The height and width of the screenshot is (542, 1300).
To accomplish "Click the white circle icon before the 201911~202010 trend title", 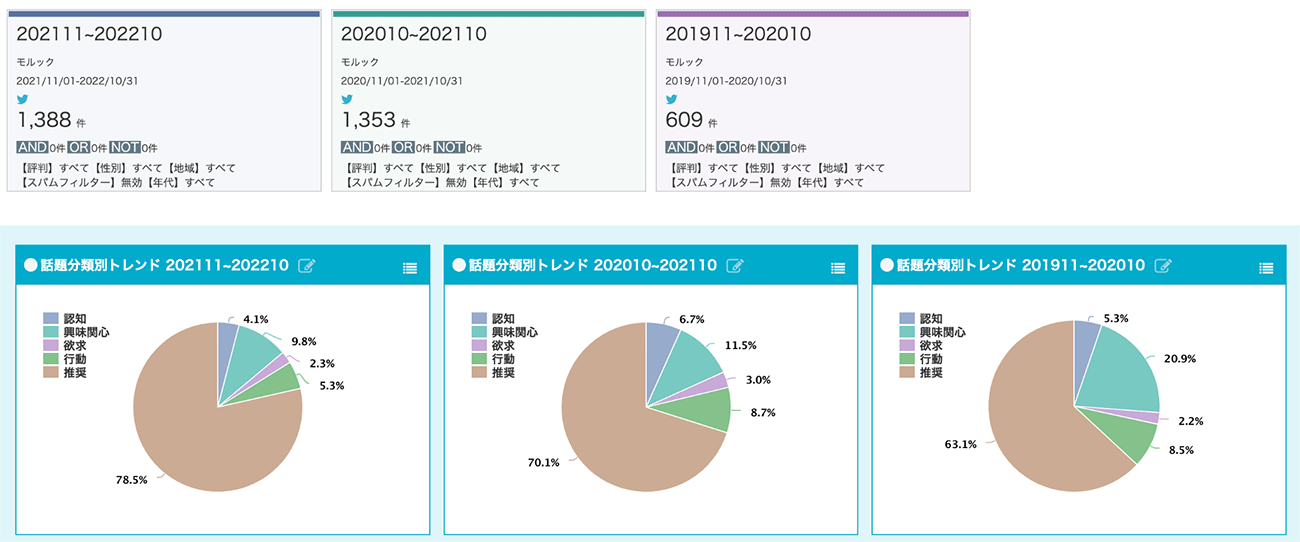I will point(886,266).
